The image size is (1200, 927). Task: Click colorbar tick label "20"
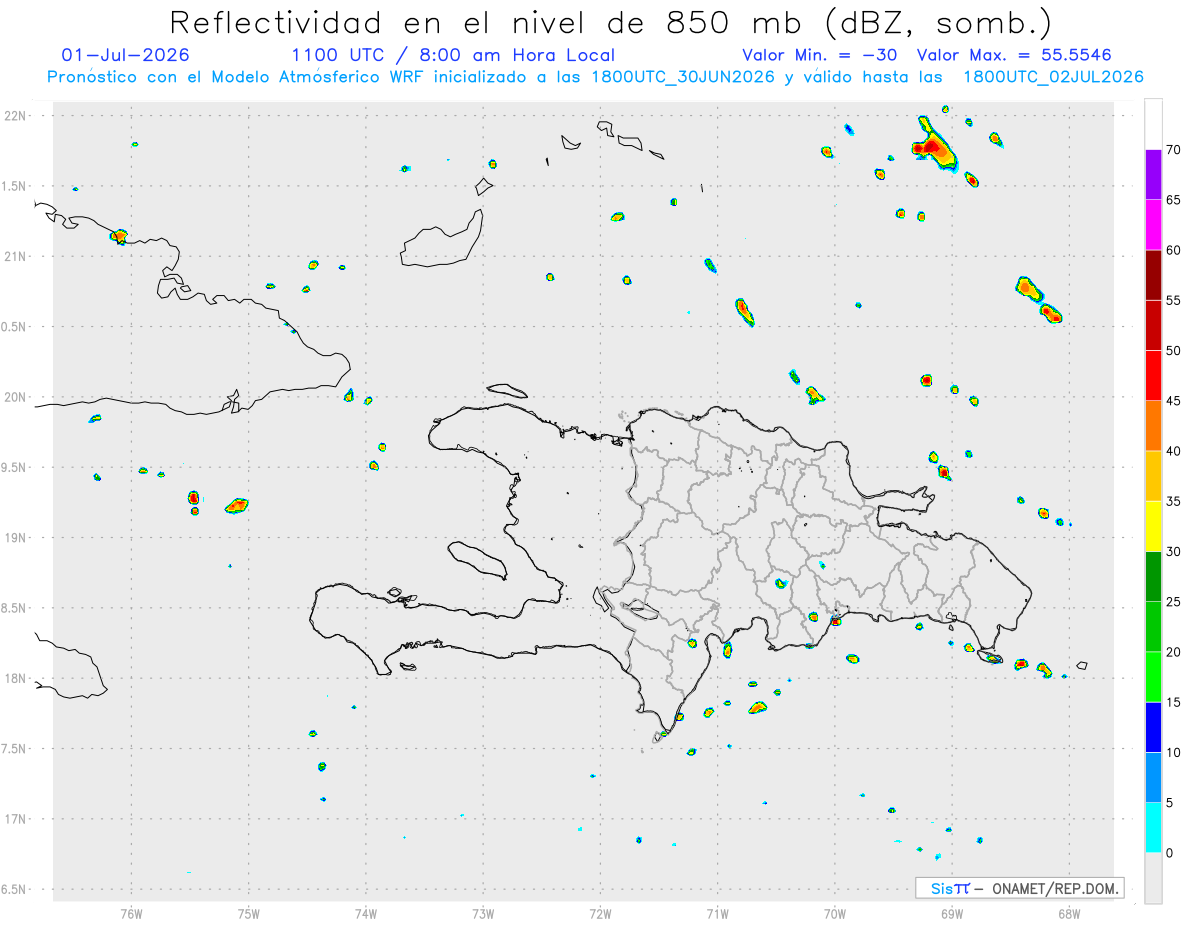coord(1174,652)
